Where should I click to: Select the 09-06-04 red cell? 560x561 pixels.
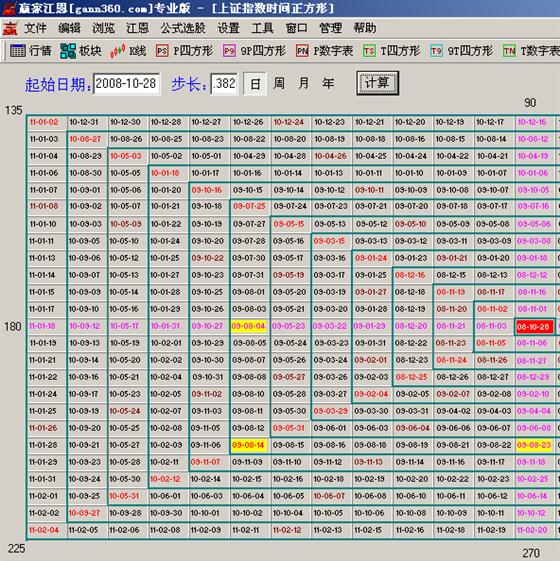coord(413,428)
